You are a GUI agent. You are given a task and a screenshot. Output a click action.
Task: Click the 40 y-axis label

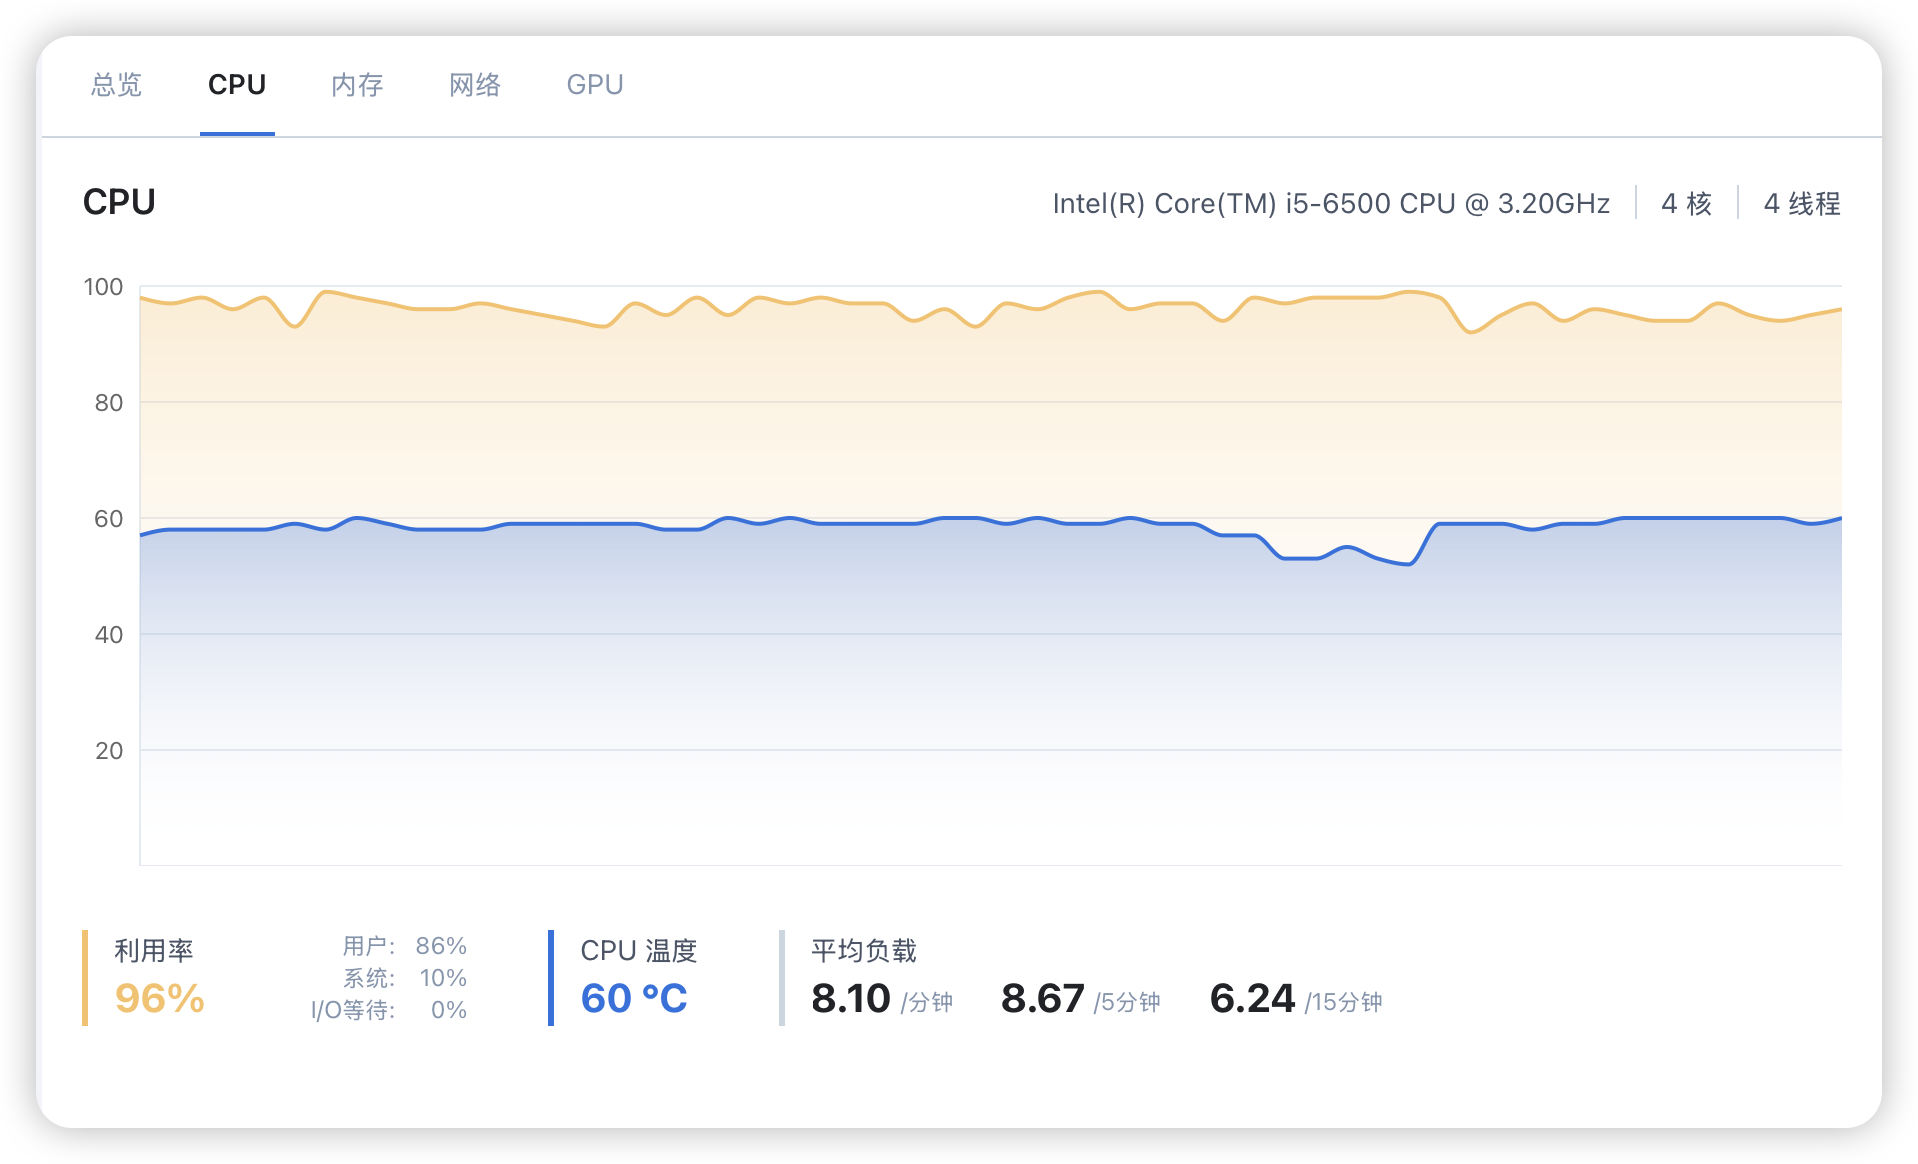pos(108,635)
